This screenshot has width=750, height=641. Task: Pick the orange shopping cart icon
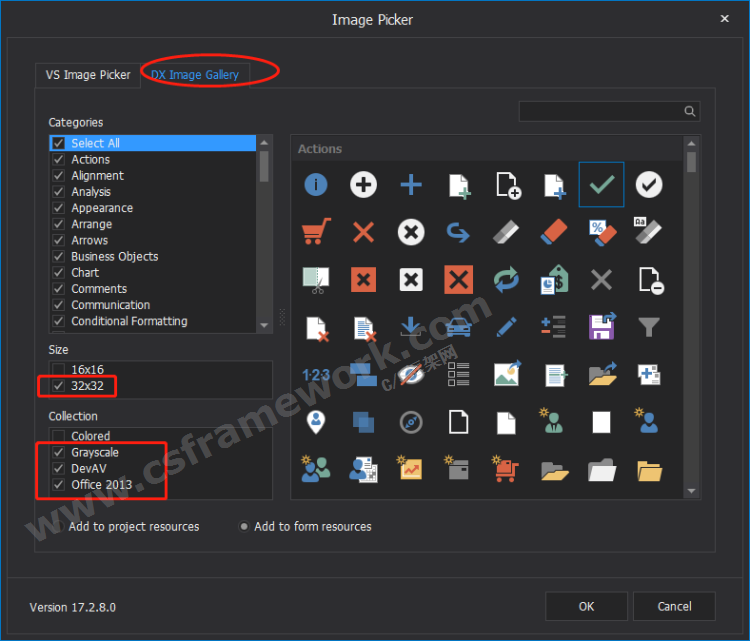tap(316, 231)
